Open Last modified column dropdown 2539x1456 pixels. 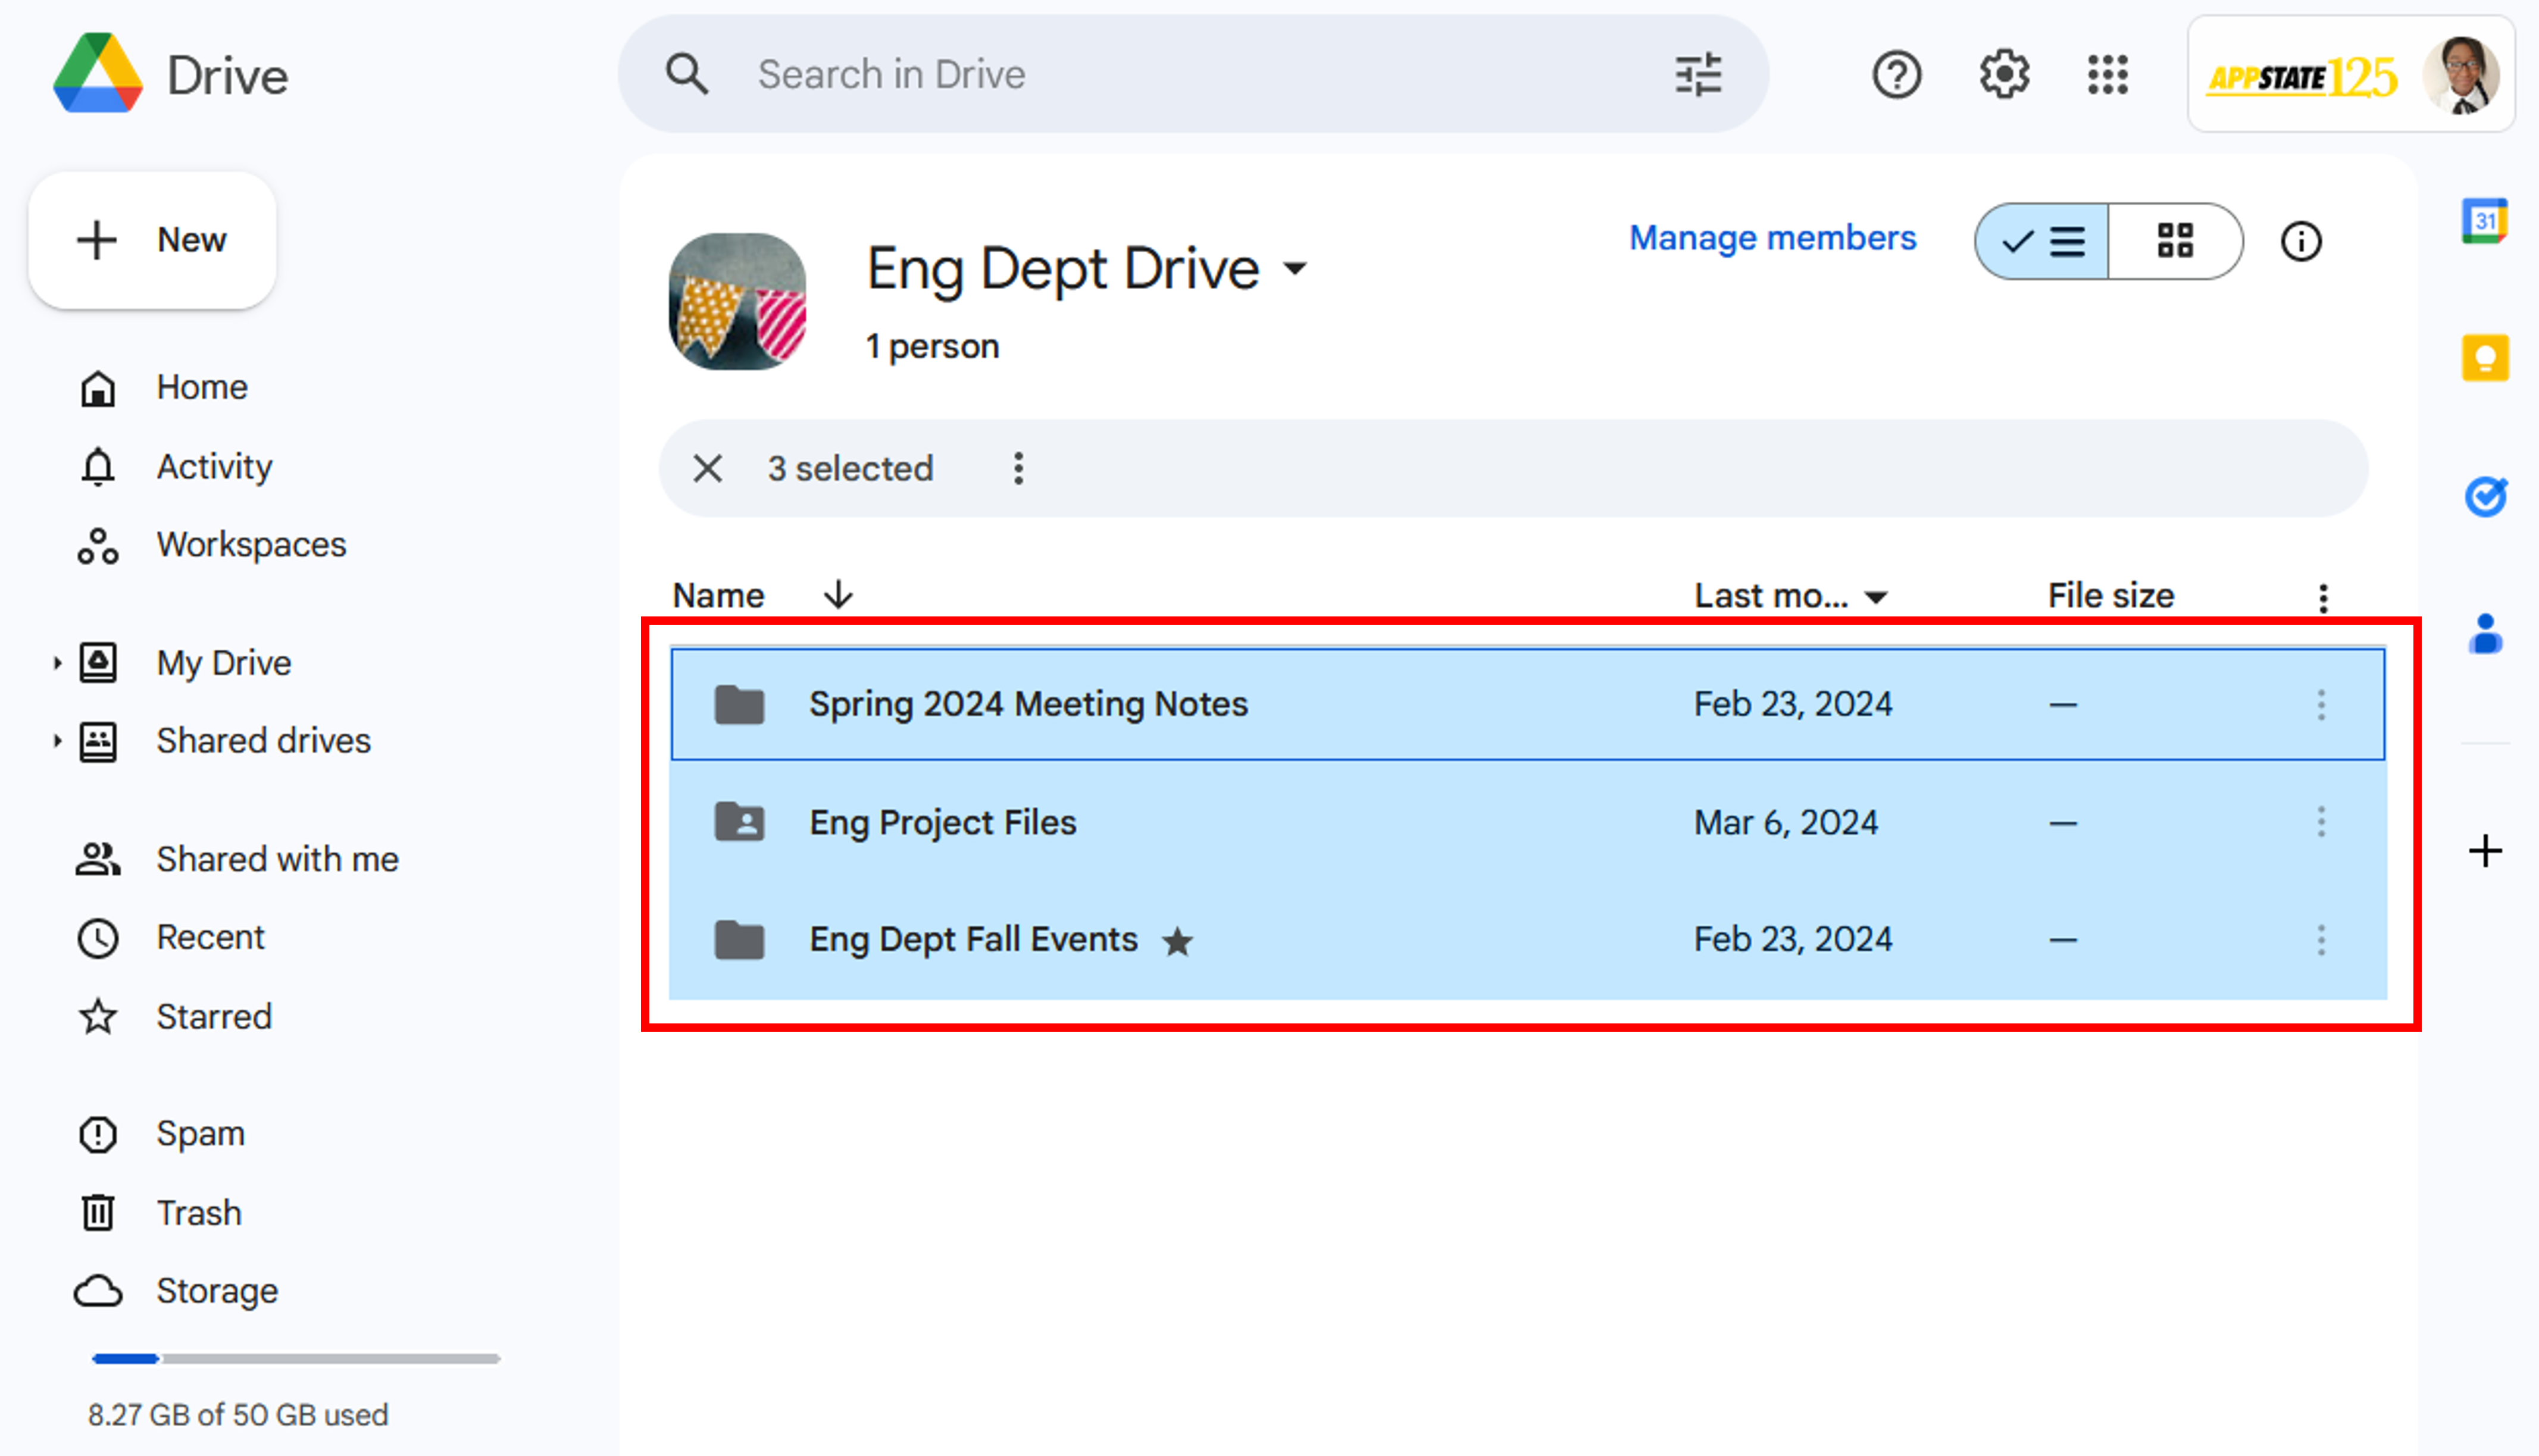pyautogui.click(x=1877, y=597)
